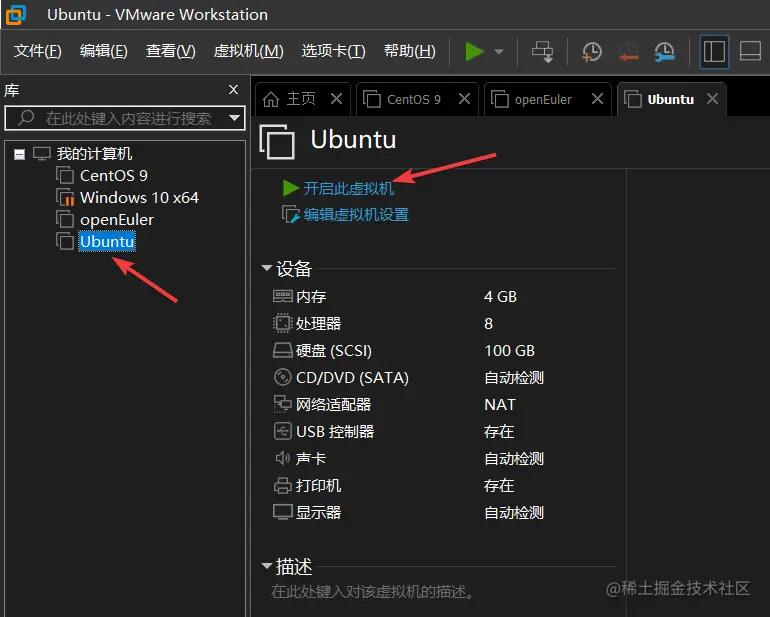Click the send Ctrl+Alt+Del toolbar icon
770x617 pixels.
click(x=543, y=52)
